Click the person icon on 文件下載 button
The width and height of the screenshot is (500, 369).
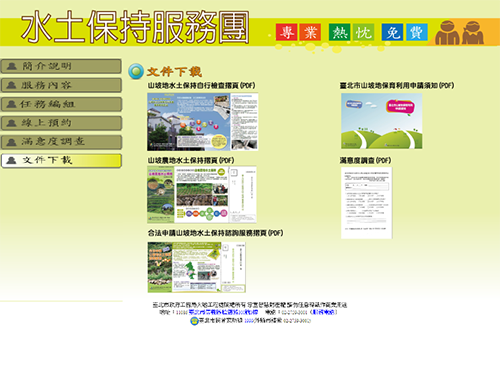[12, 160]
